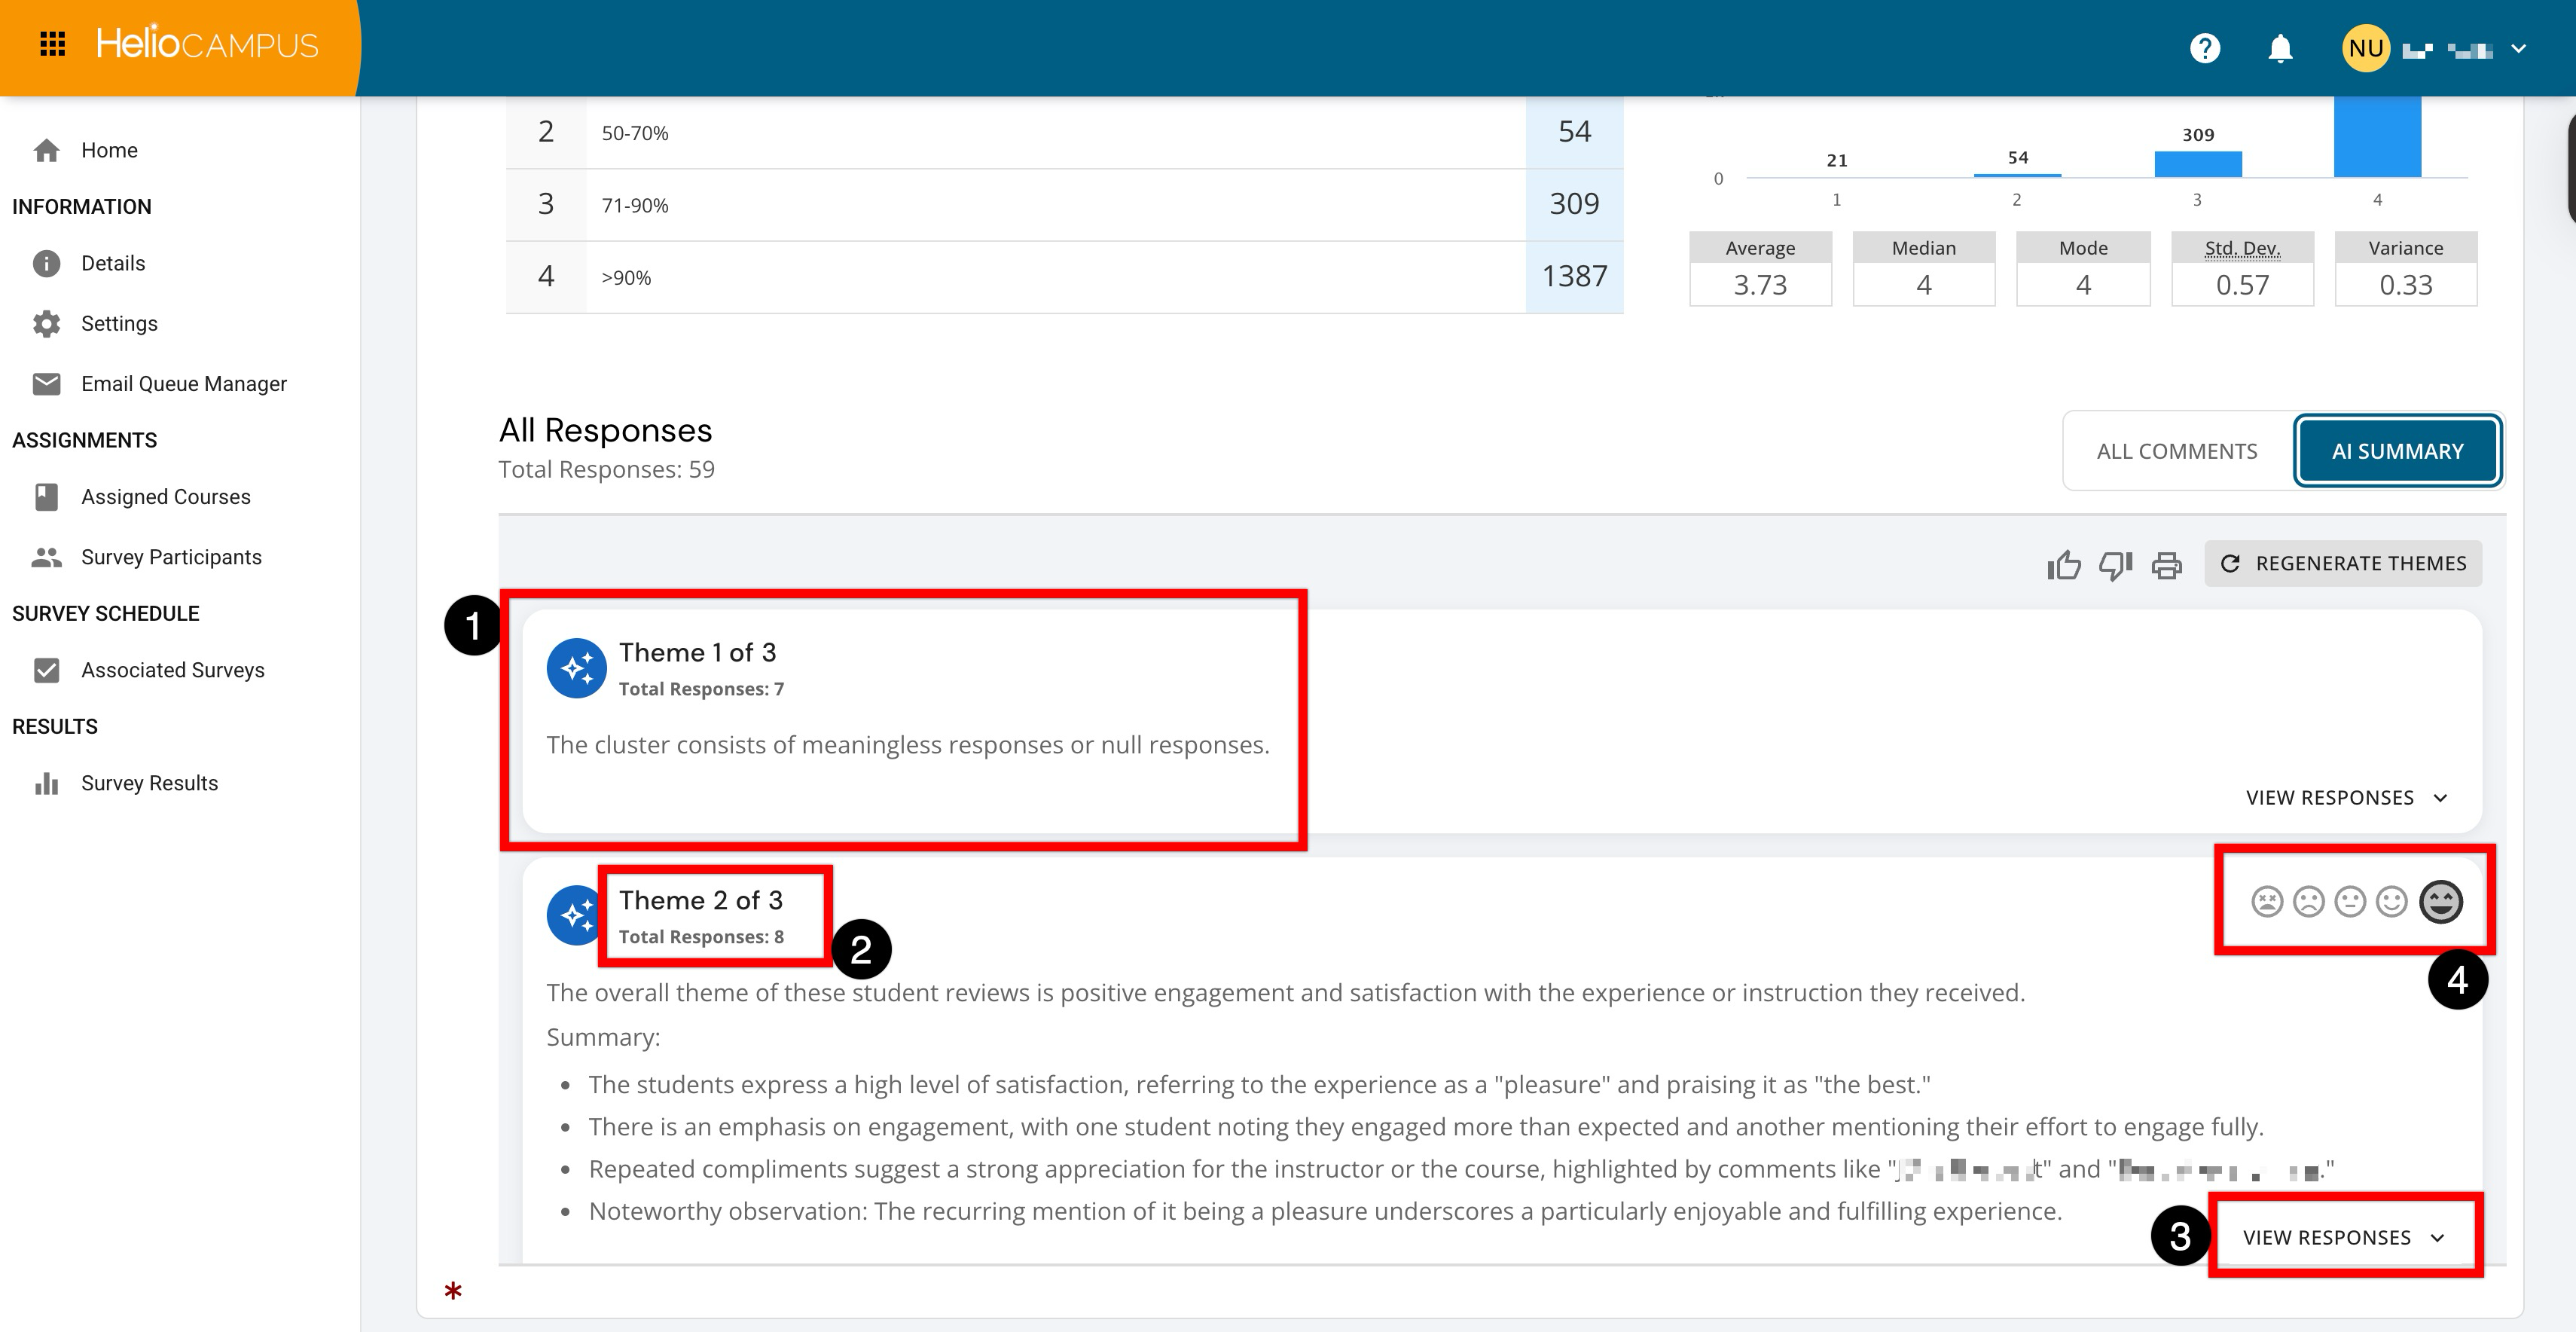Select the neutral sentiment face

click(2349, 902)
